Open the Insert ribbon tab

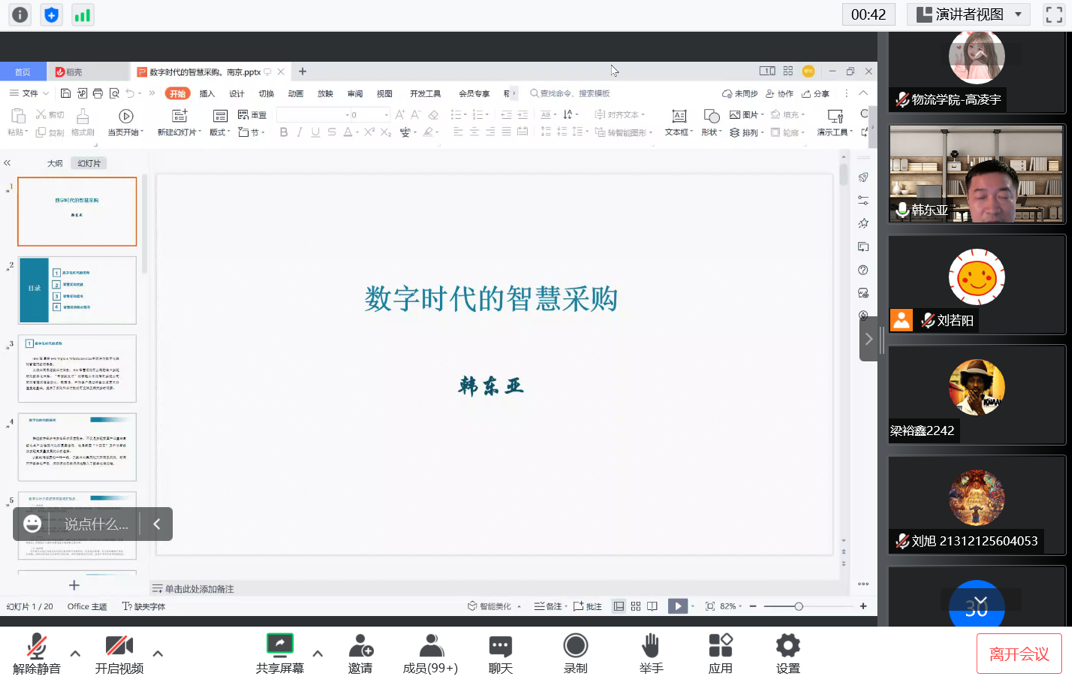click(207, 94)
